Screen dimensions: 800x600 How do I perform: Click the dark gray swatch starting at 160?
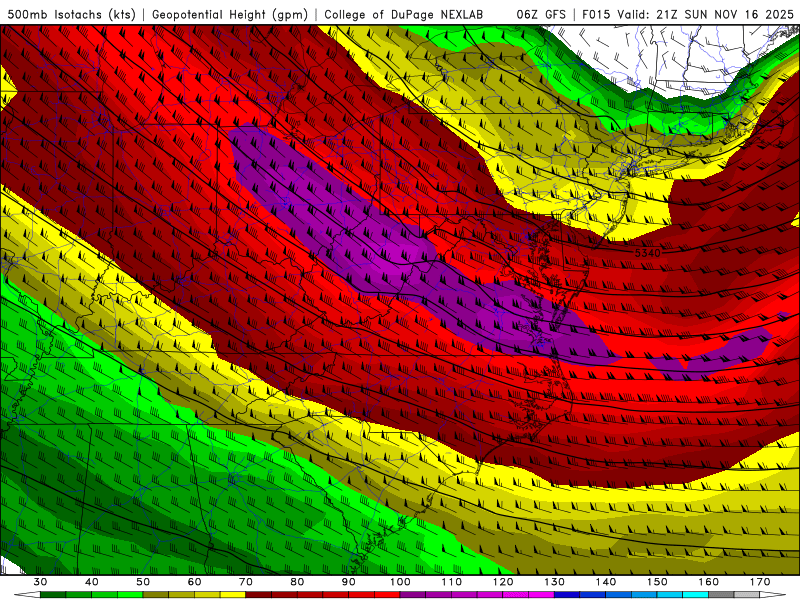click(721, 595)
